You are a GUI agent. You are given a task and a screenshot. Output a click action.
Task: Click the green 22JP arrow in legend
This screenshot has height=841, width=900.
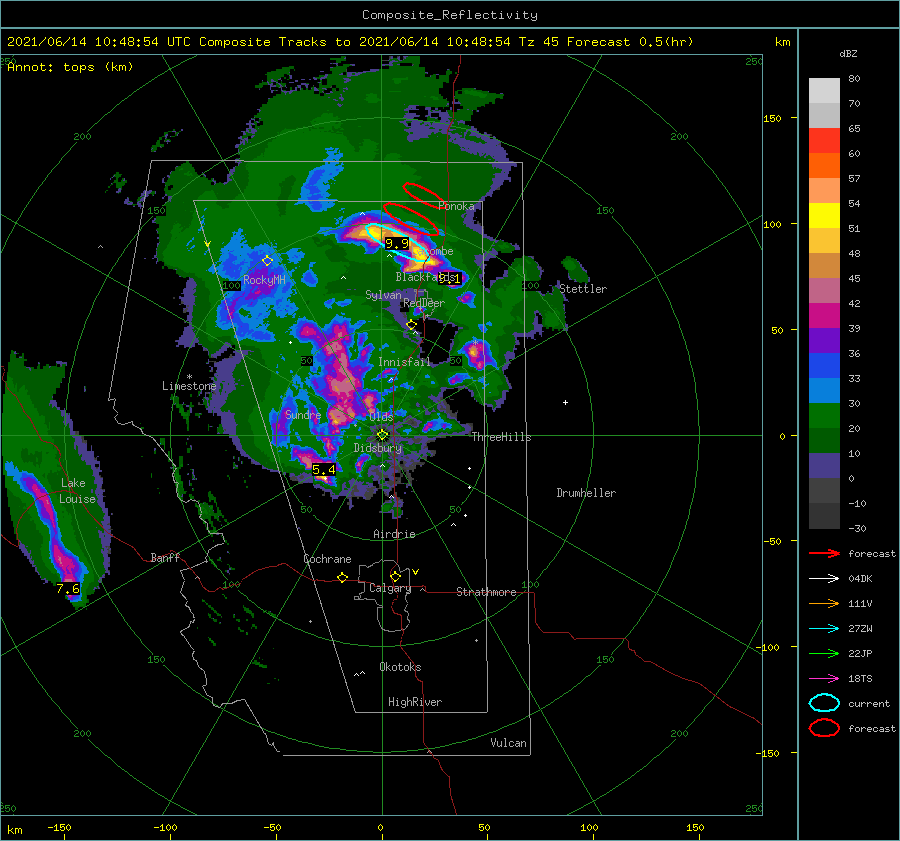point(824,653)
